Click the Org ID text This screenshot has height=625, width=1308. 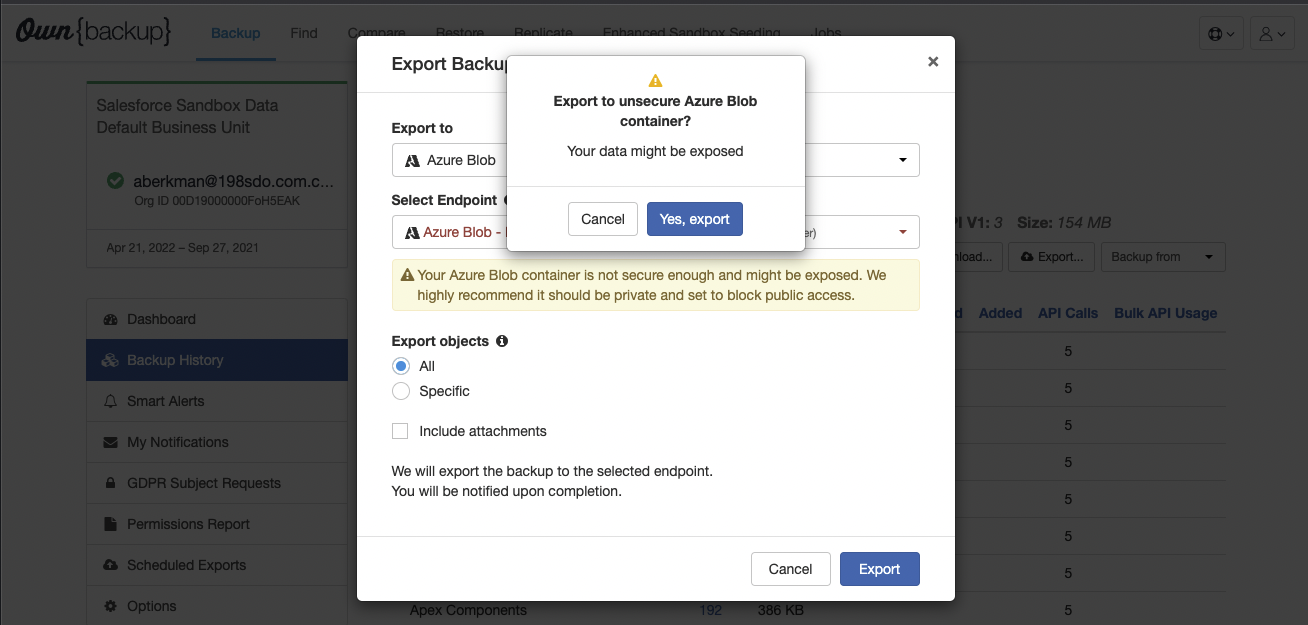point(216,201)
